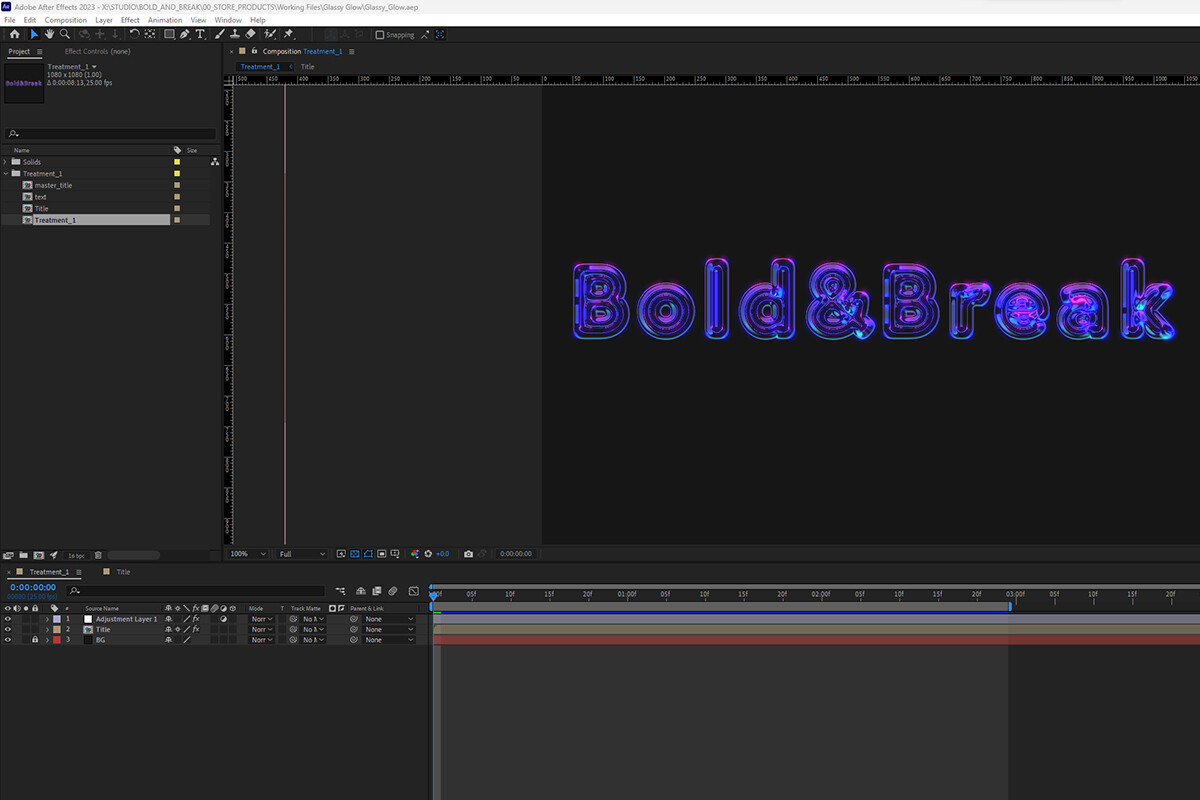1200x800 pixels.
Task: Click the flowchart icon beside Solids row
Action: click(x=214, y=162)
